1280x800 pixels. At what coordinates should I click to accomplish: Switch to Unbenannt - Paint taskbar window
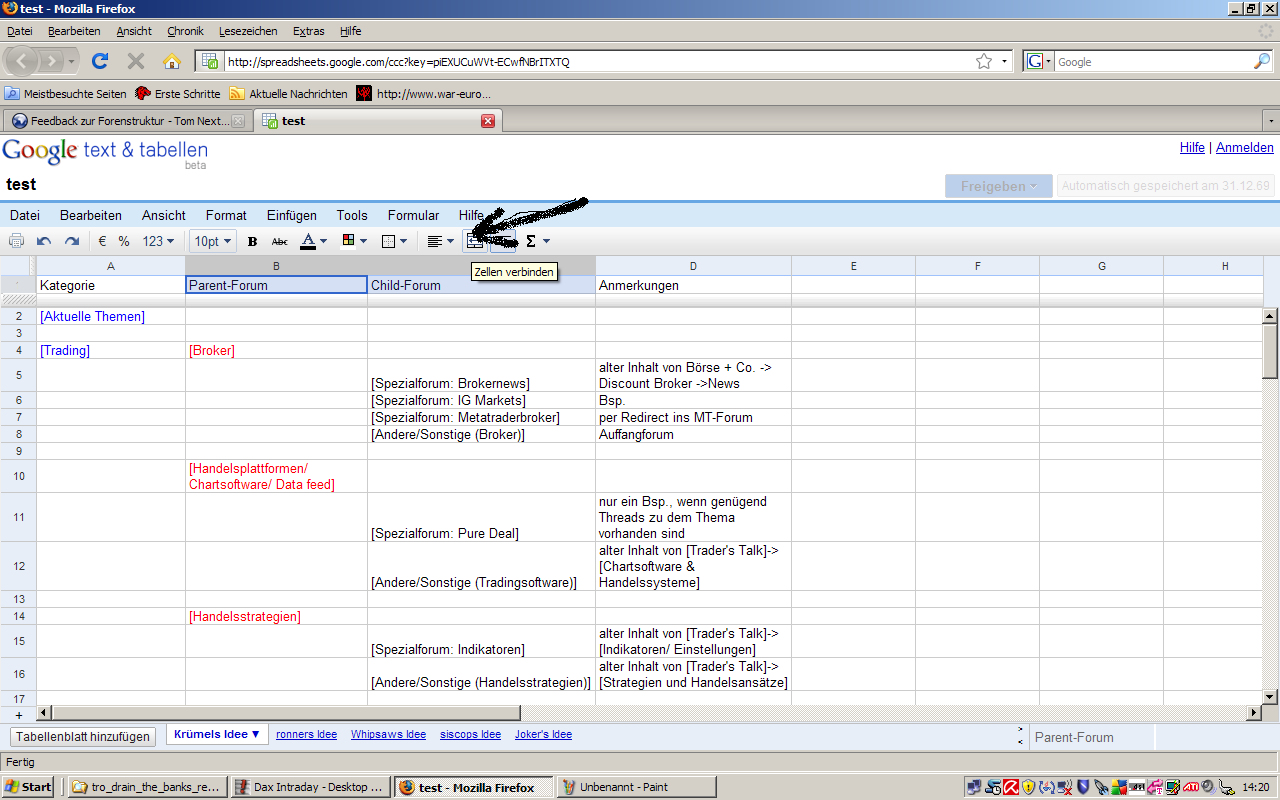[x=636, y=787]
